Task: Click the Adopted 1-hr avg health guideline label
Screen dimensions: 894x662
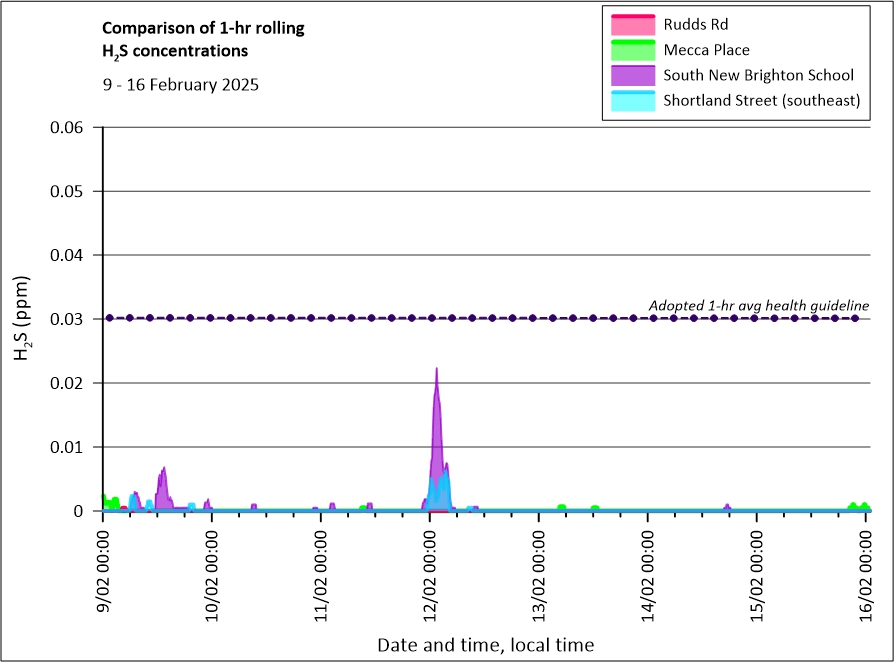Action: pos(758,305)
